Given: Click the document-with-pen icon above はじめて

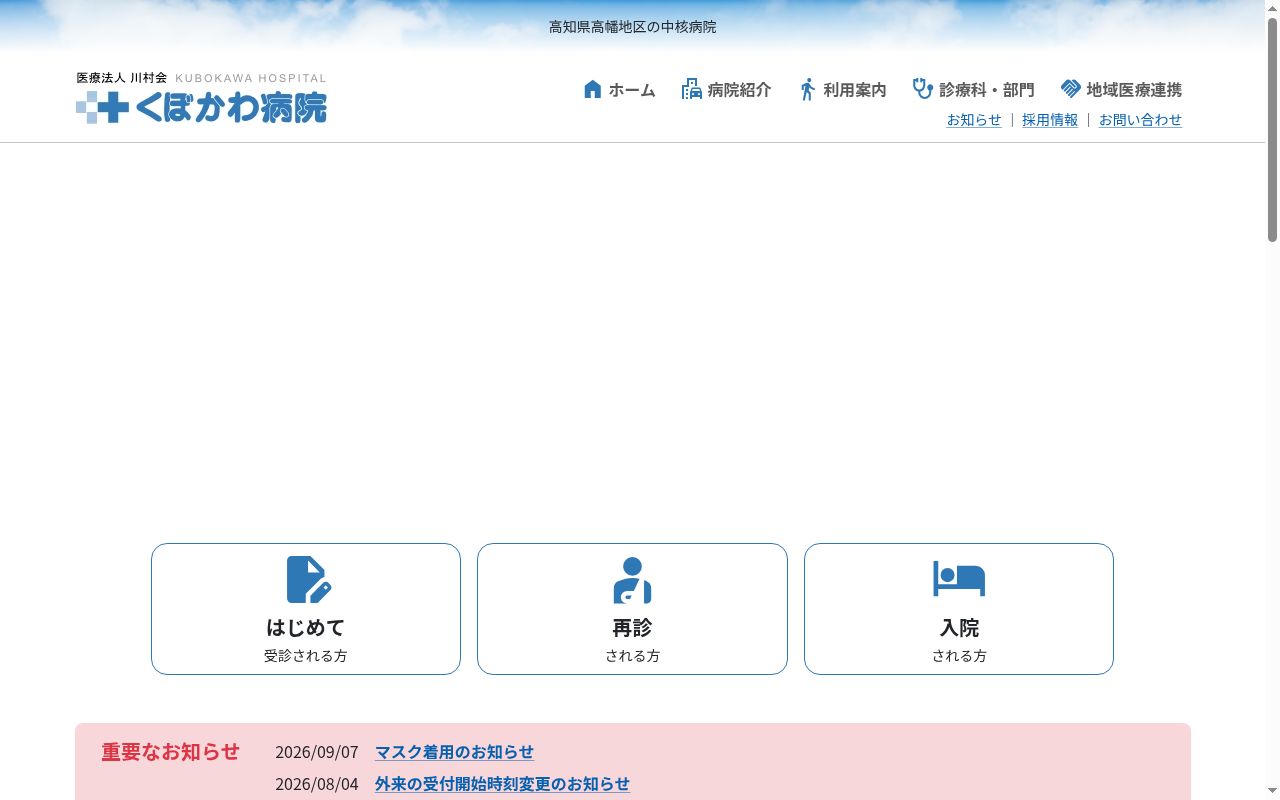Looking at the screenshot, I should pos(308,580).
